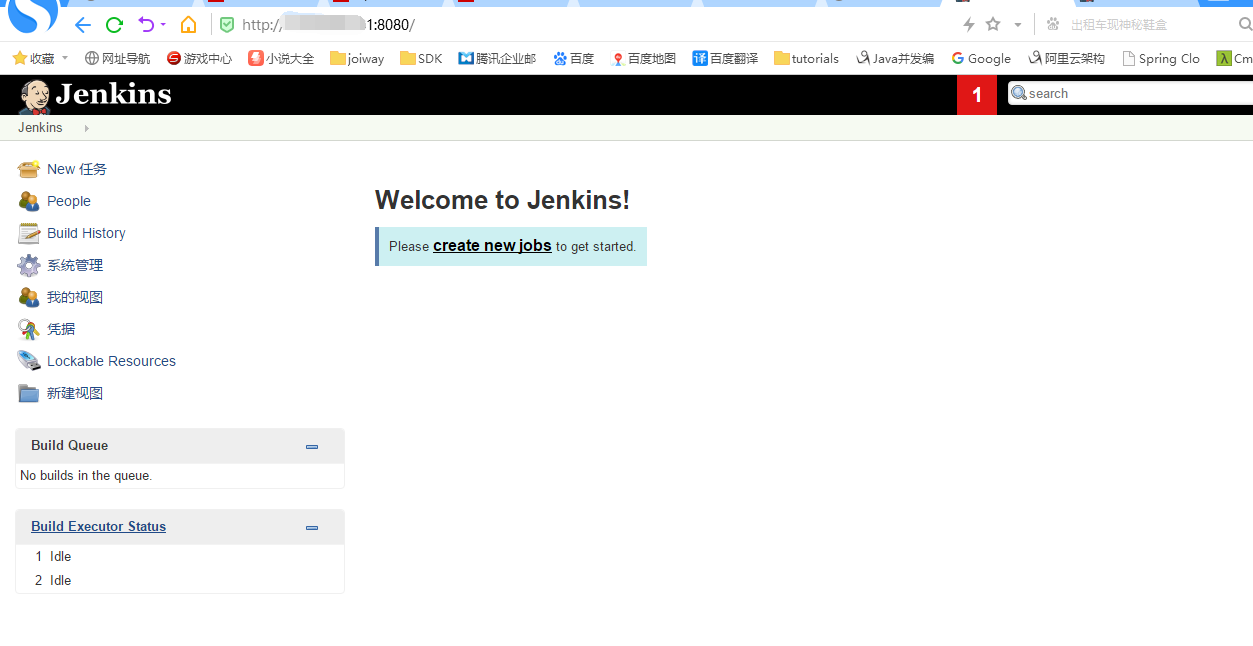Open Spring Clo bookmark
The height and width of the screenshot is (646, 1253).
click(x=1161, y=58)
